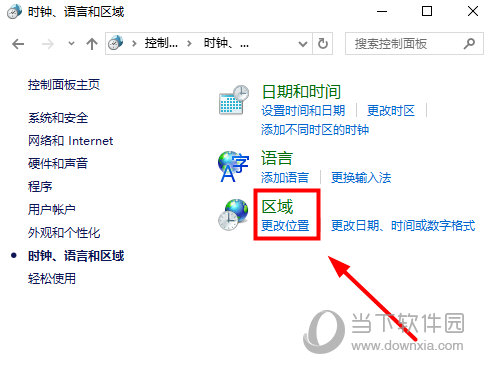Click 更改日期、时间或数字格式 link
This screenshot has height=375, width=488.
click(x=403, y=226)
